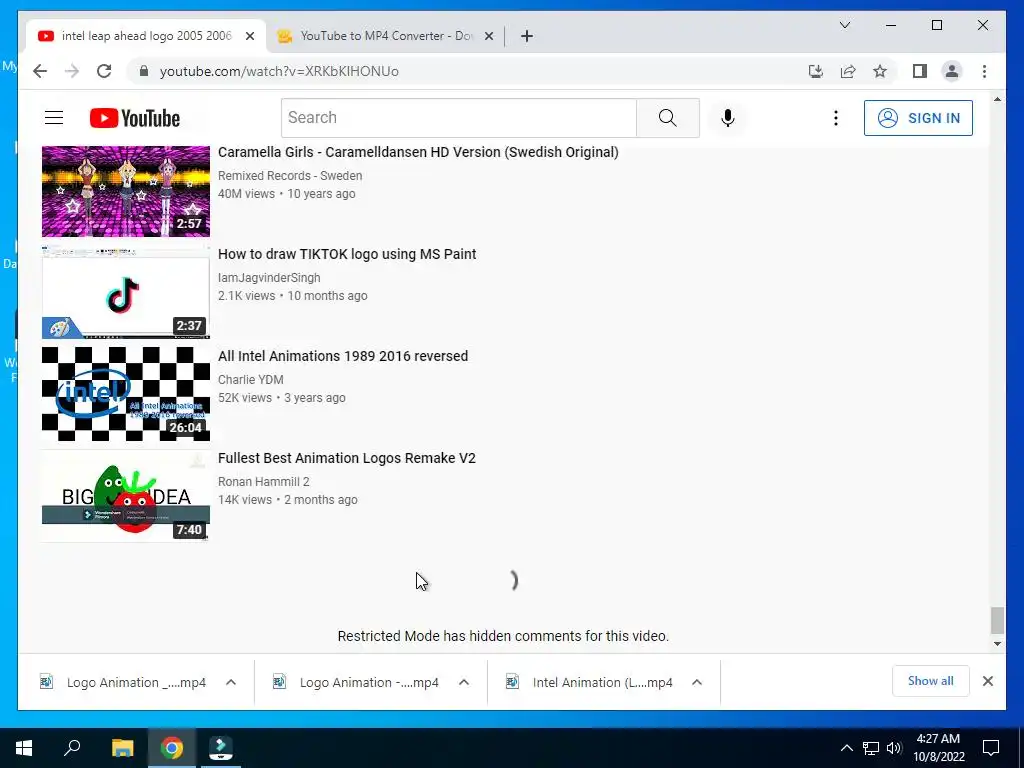Expand options for Logo Animation -....mp4 download
This screenshot has height=768, width=1024.
click(x=464, y=682)
